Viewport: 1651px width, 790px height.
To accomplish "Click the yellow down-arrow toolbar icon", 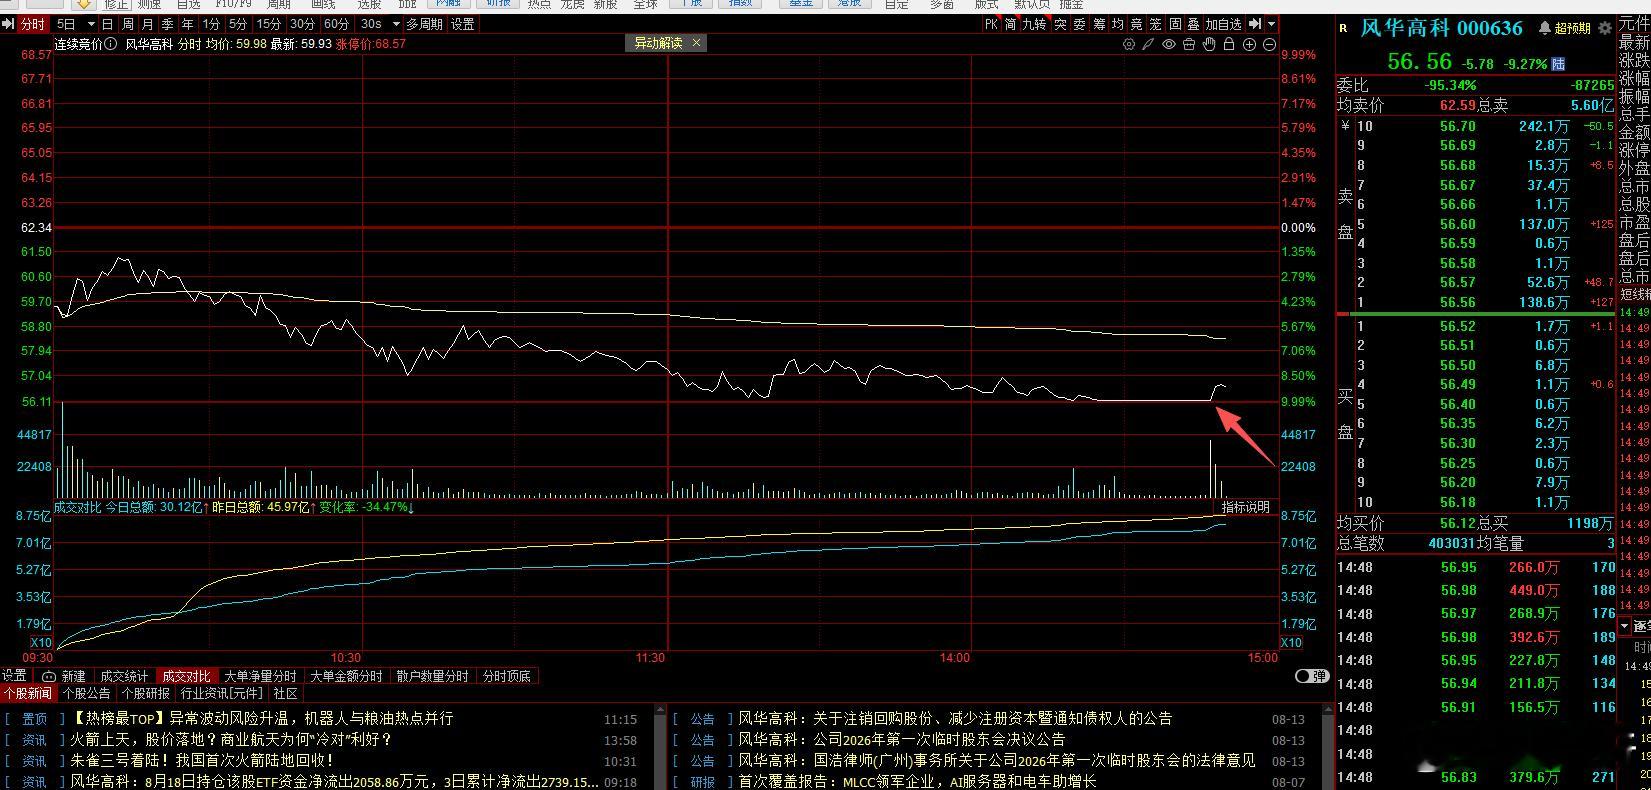I will pyautogui.click(x=84, y=4).
